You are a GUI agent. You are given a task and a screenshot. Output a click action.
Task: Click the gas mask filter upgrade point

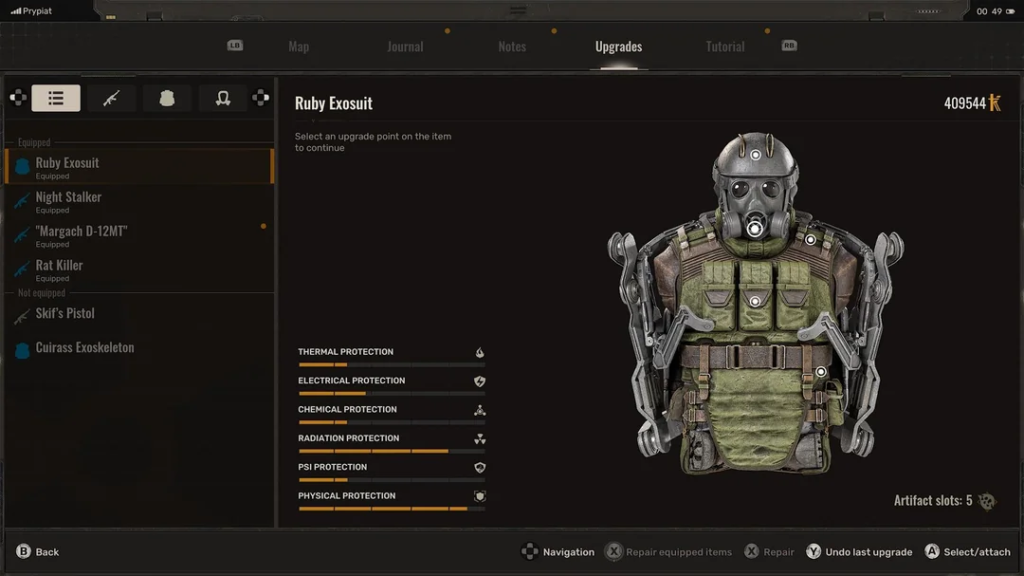point(754,229)
